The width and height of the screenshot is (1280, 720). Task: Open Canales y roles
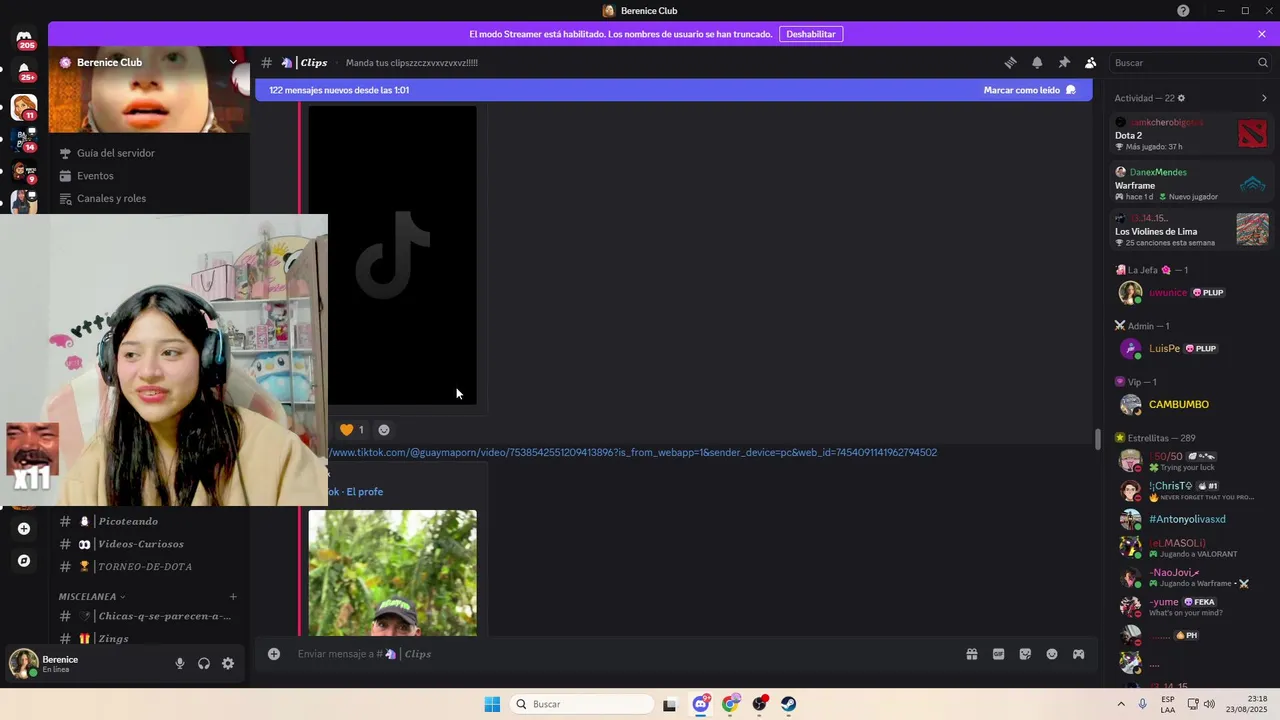coord(111,198)
